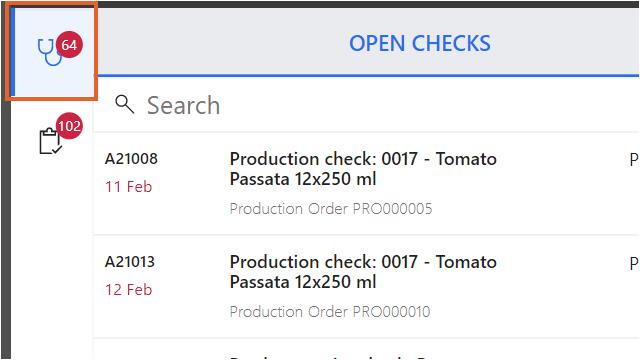Image resolution: width=640 pixels, height=360 pixels.
Task: Click the right-side column of A21013 row
Action: [x=634, y=263]
